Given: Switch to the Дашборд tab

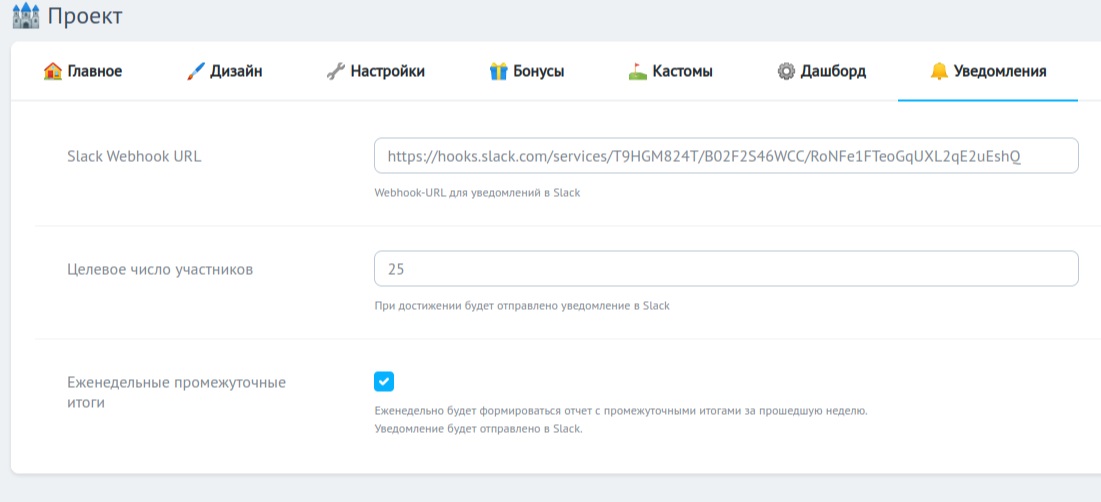Looking at the screenshot, I should tap(822, 71).
